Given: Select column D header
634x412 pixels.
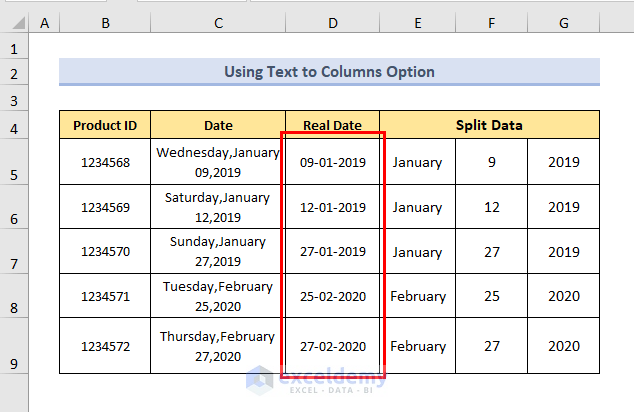Looking at the screenshot, I should (332, 22).
